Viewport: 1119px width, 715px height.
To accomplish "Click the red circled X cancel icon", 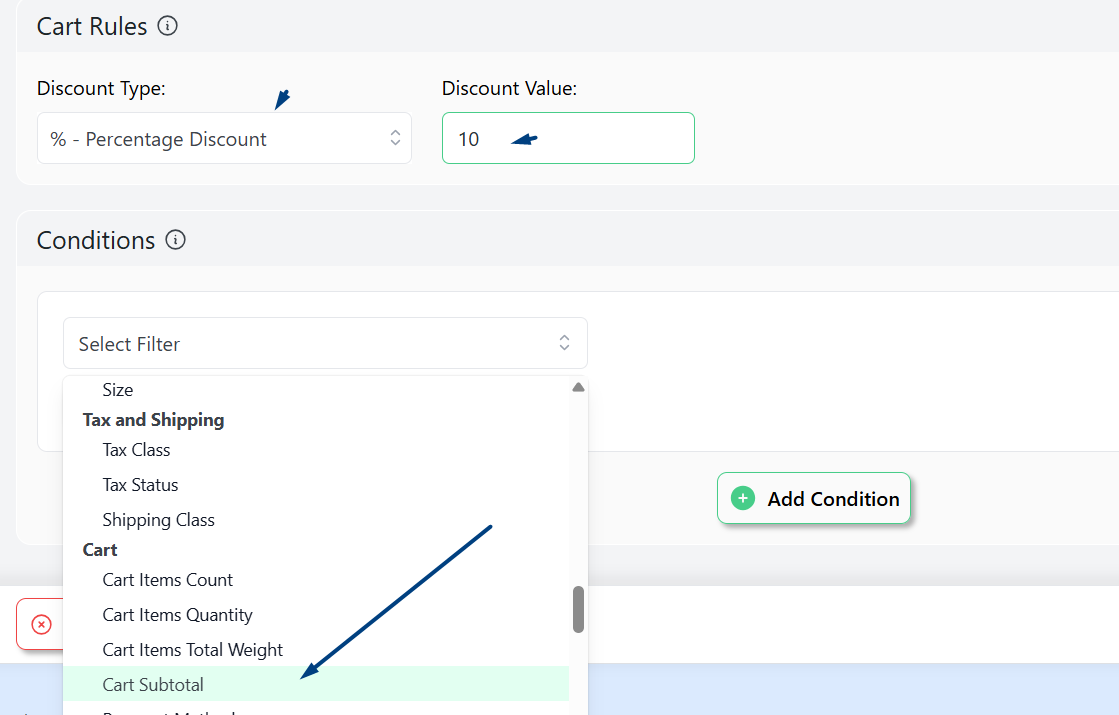I will pos(41,624).
